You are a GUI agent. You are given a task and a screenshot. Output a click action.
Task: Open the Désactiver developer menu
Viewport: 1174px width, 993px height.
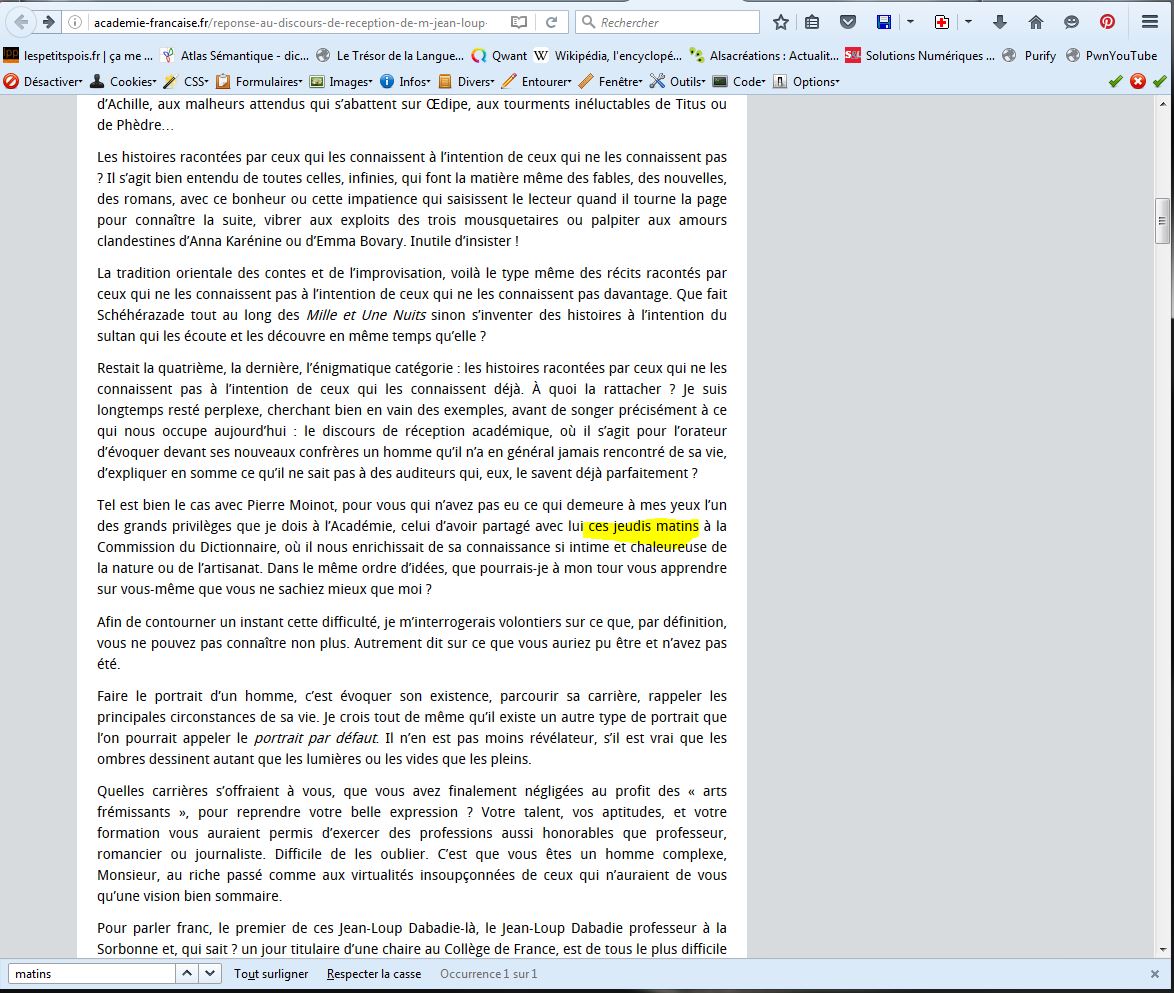click(x=43, y=82)
